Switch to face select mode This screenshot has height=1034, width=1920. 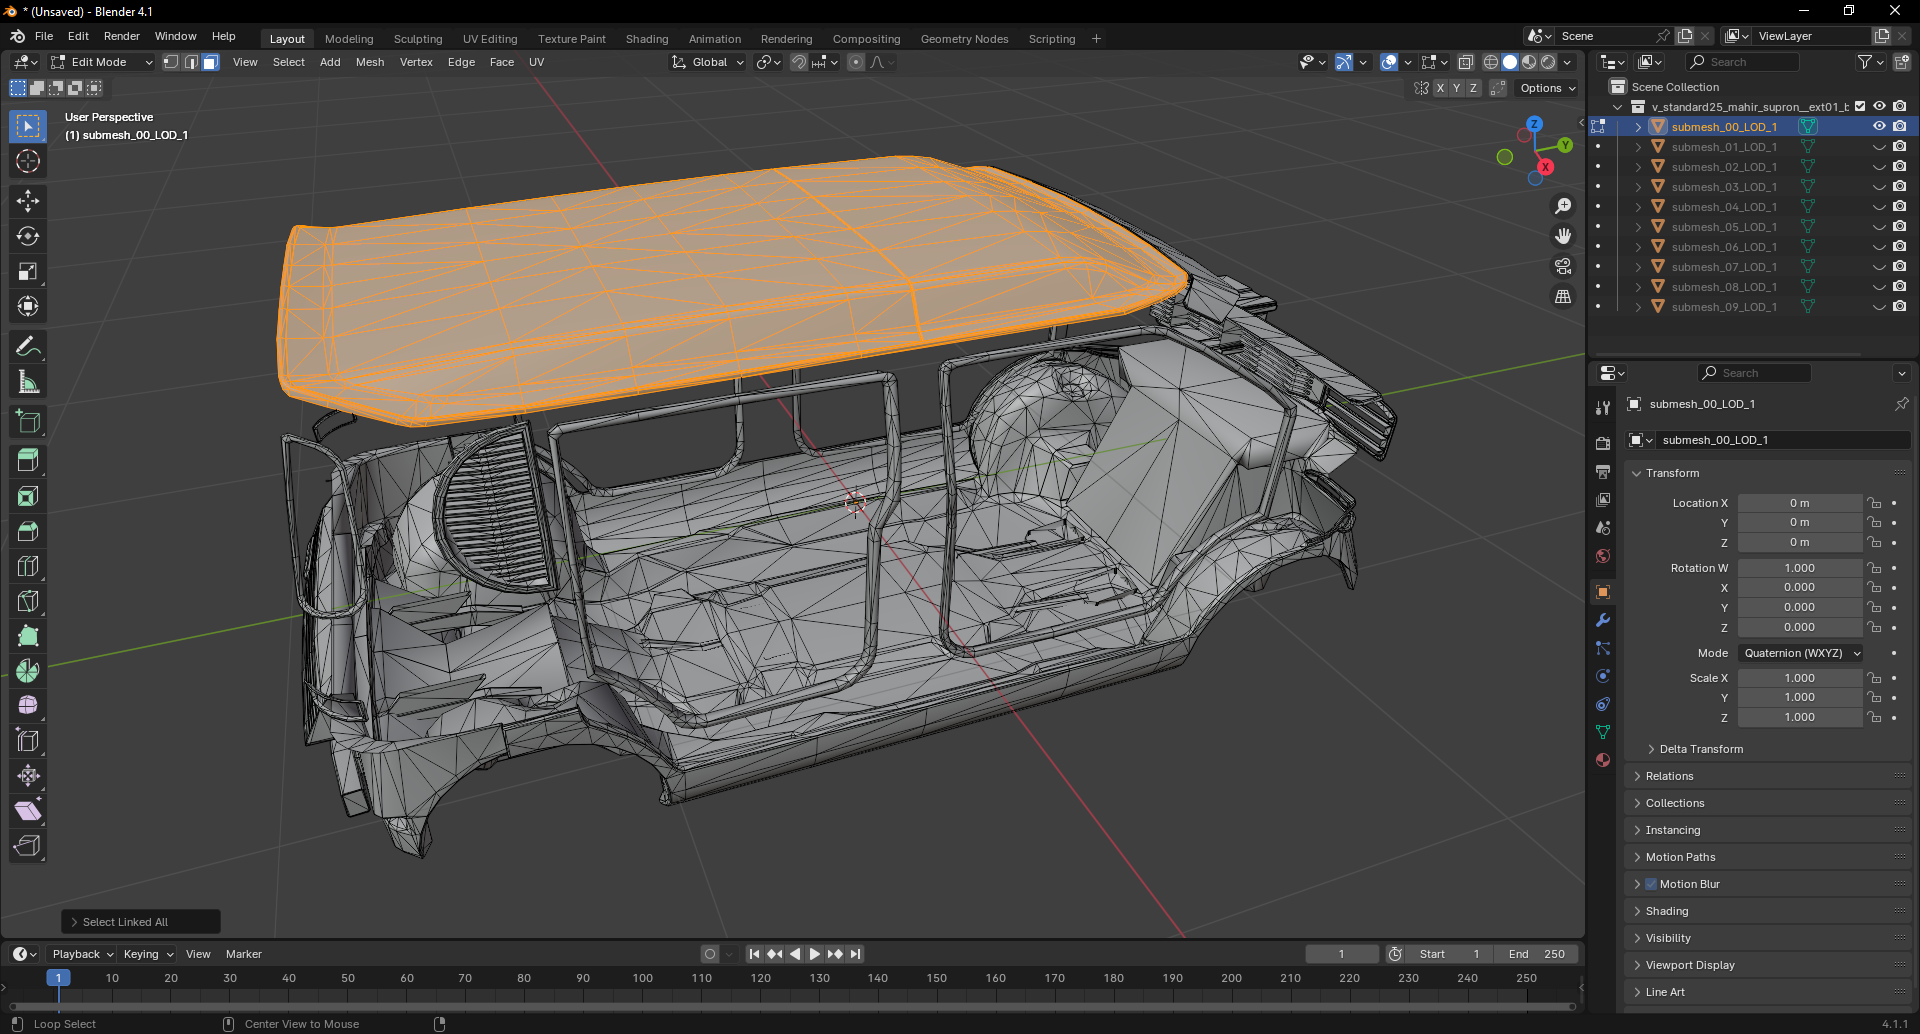211,62
